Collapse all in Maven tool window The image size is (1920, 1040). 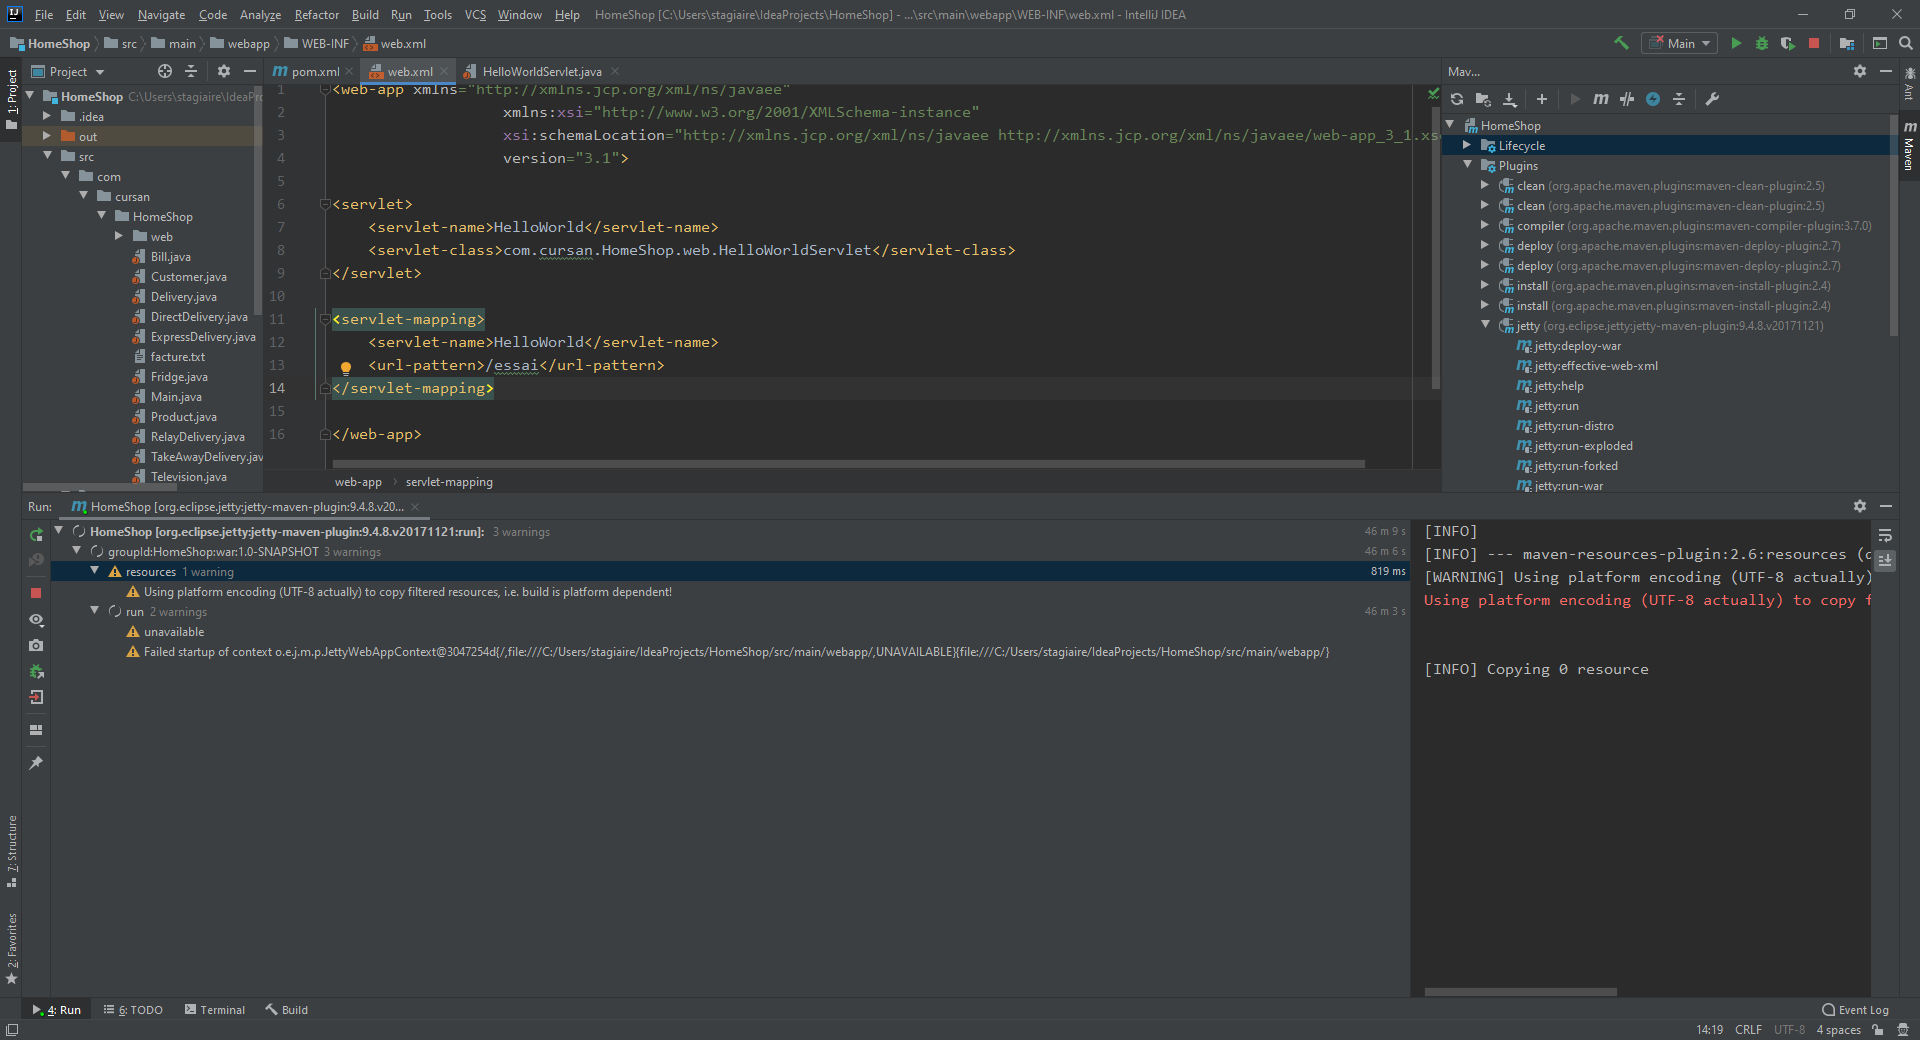[1679, 99]
